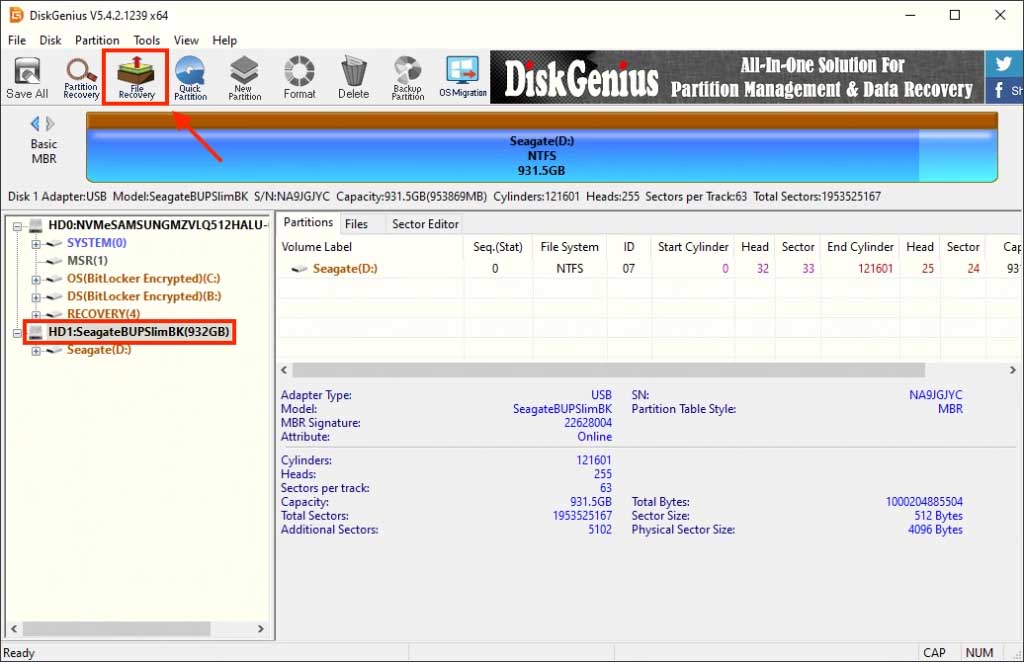Click End Cylinder column header
Viewport: 1024px width, 662px height.
[860, 247]
